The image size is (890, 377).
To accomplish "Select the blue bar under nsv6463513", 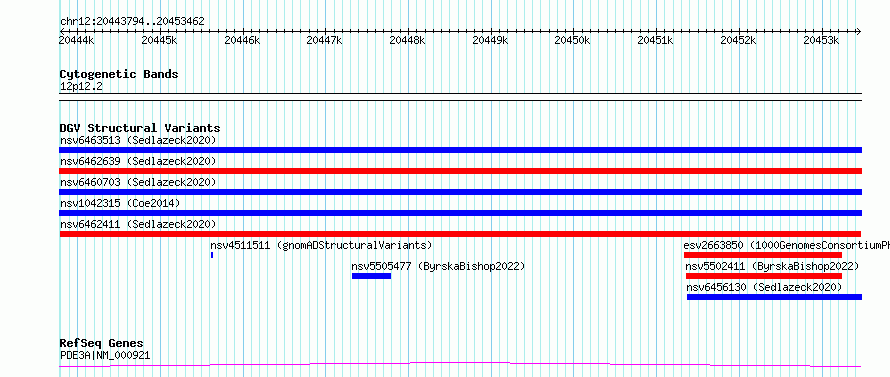I will [x=460, y=150].
